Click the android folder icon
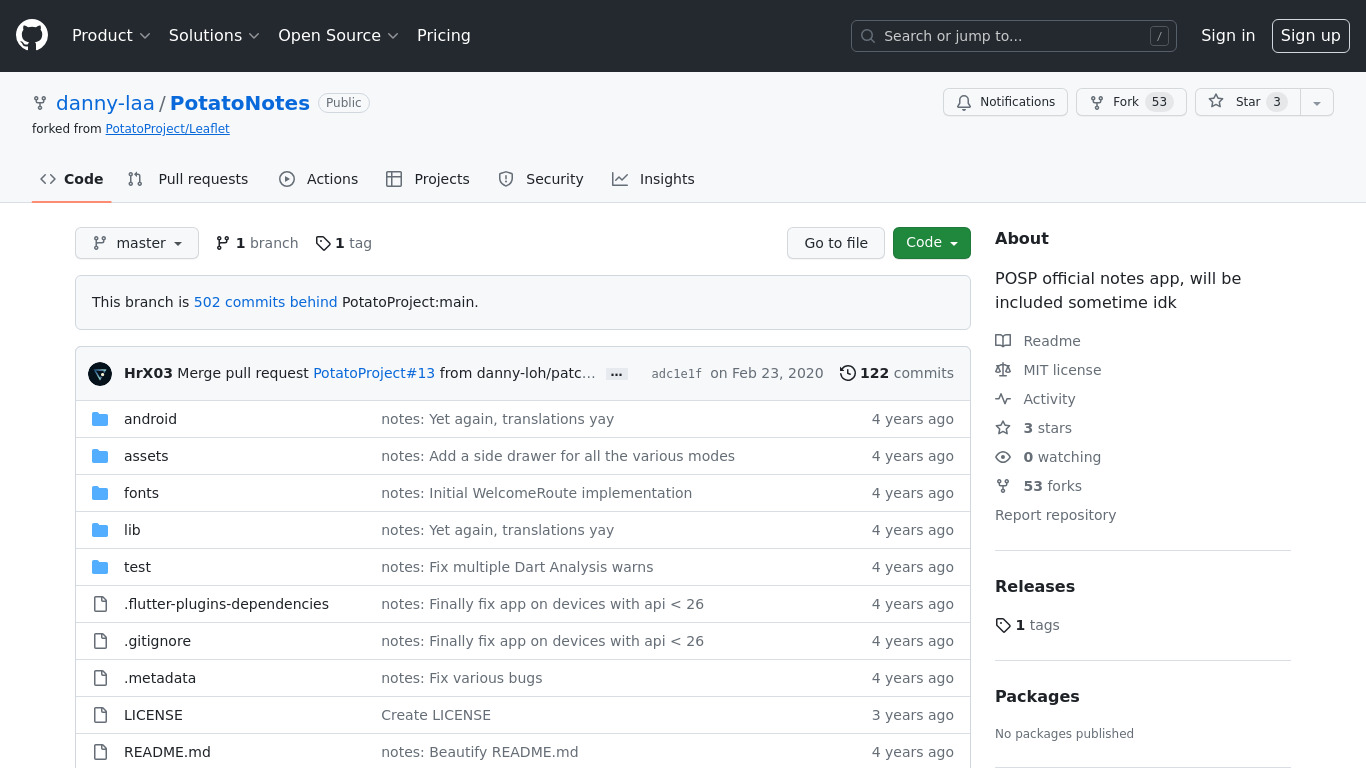The height and width of the screenshot is (768, 1366). (x=100, y=419)
